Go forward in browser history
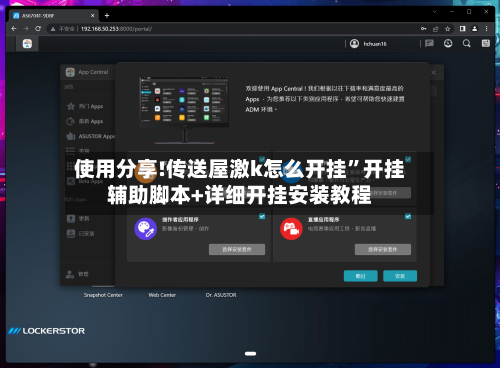 coord(26,29)
